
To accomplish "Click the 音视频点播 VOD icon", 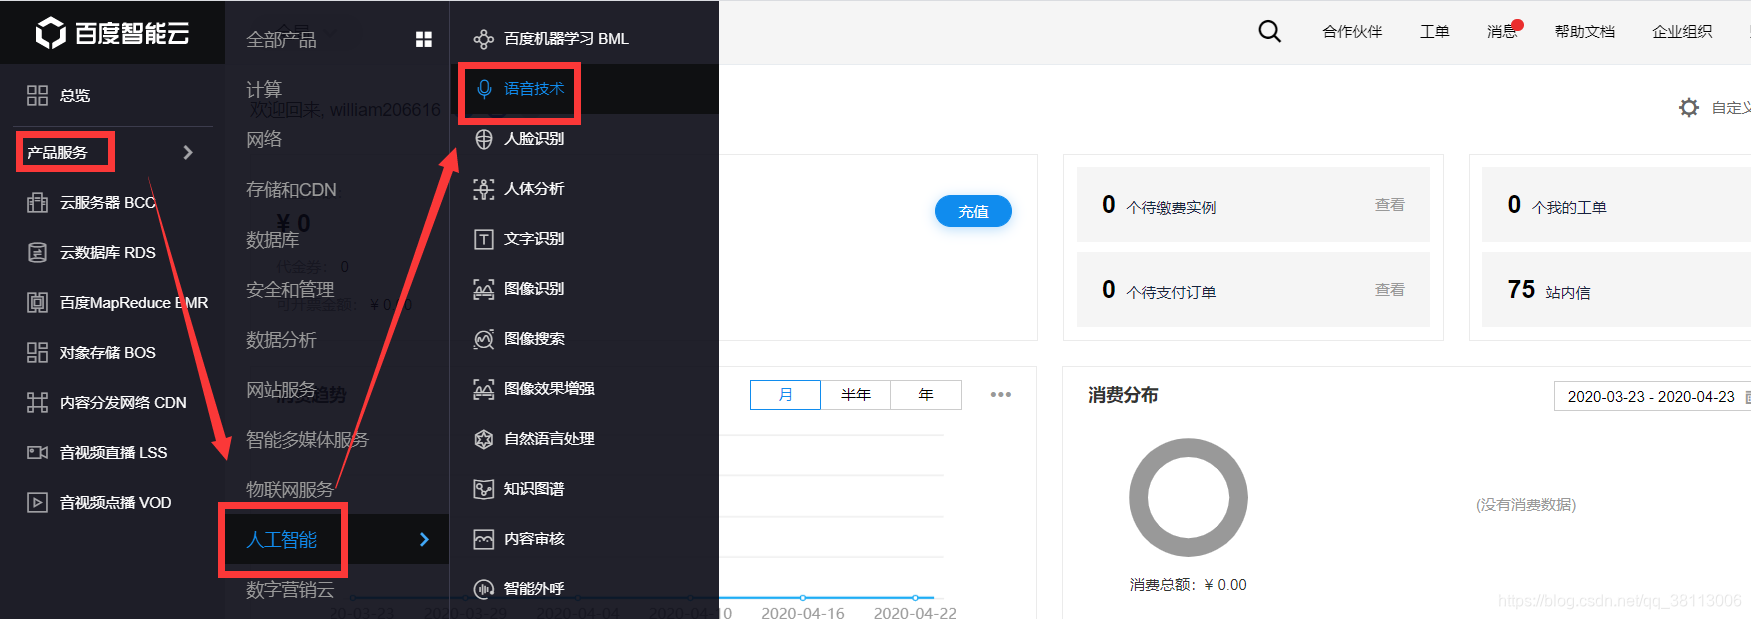I will 37,502.
